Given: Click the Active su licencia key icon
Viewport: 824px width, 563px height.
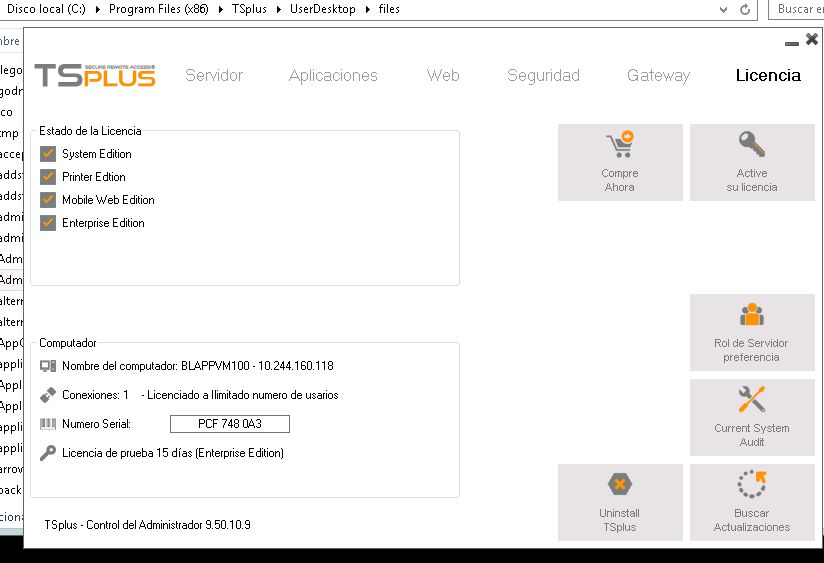Looking at the screenshot, I should (x=752, y=144).
